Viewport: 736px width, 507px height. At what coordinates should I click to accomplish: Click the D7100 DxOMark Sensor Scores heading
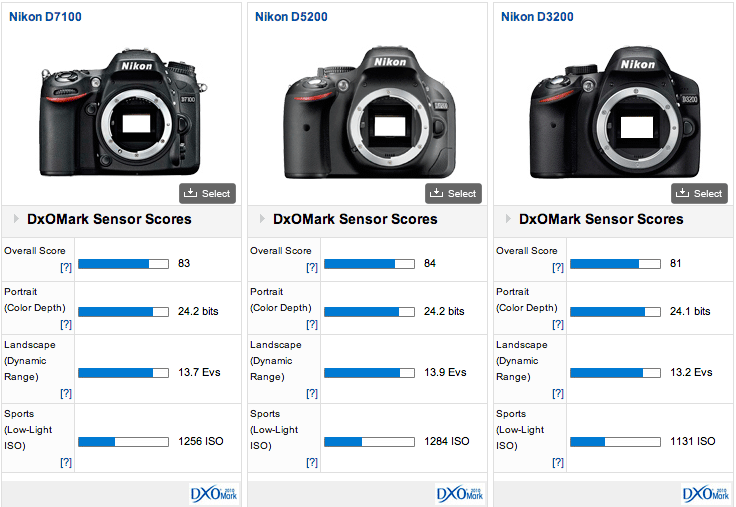[x=109, y=219]
